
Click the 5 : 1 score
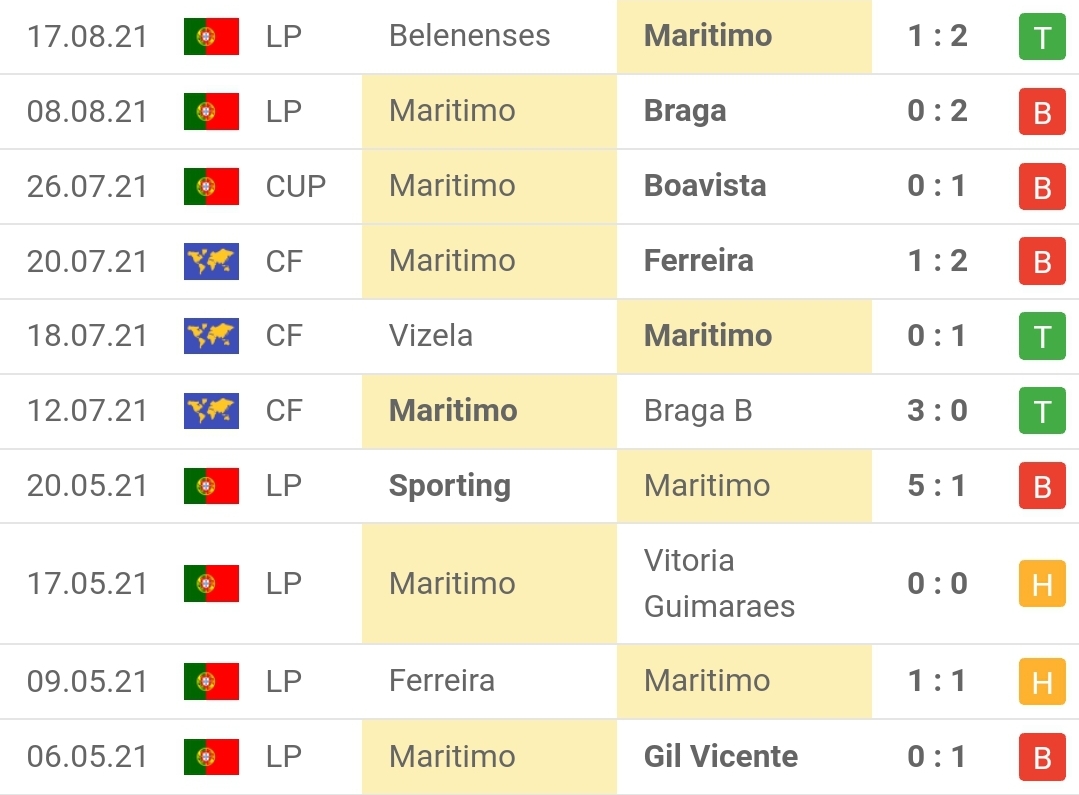coord(937,486)
